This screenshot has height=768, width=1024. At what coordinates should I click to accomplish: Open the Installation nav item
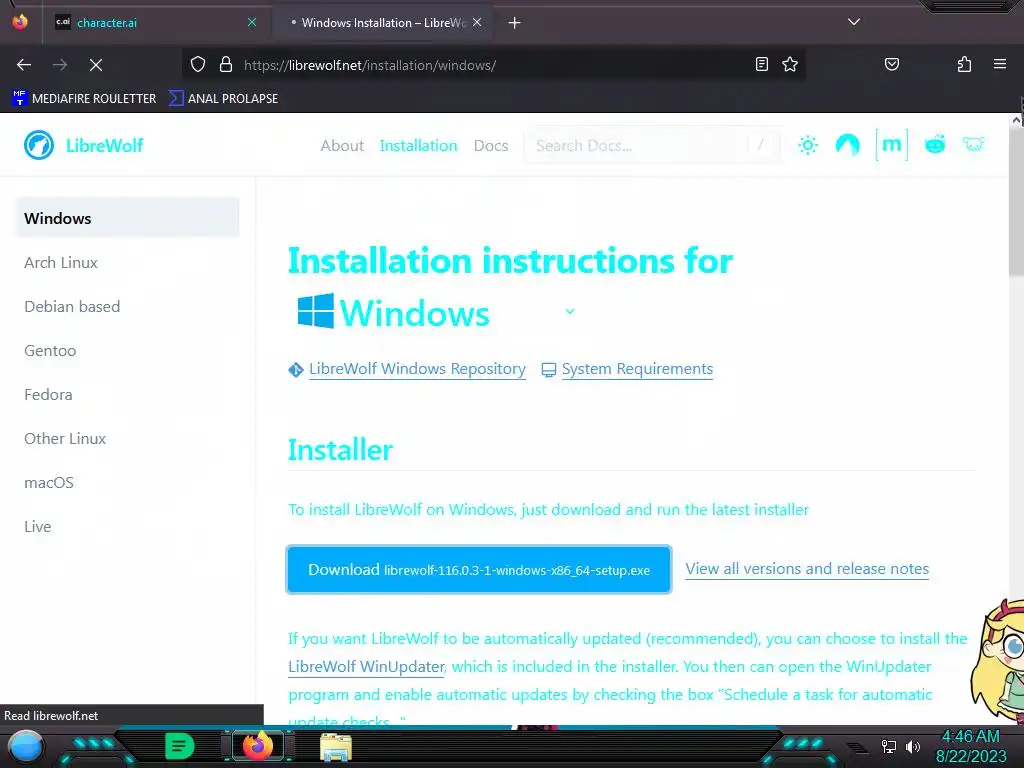419,146
